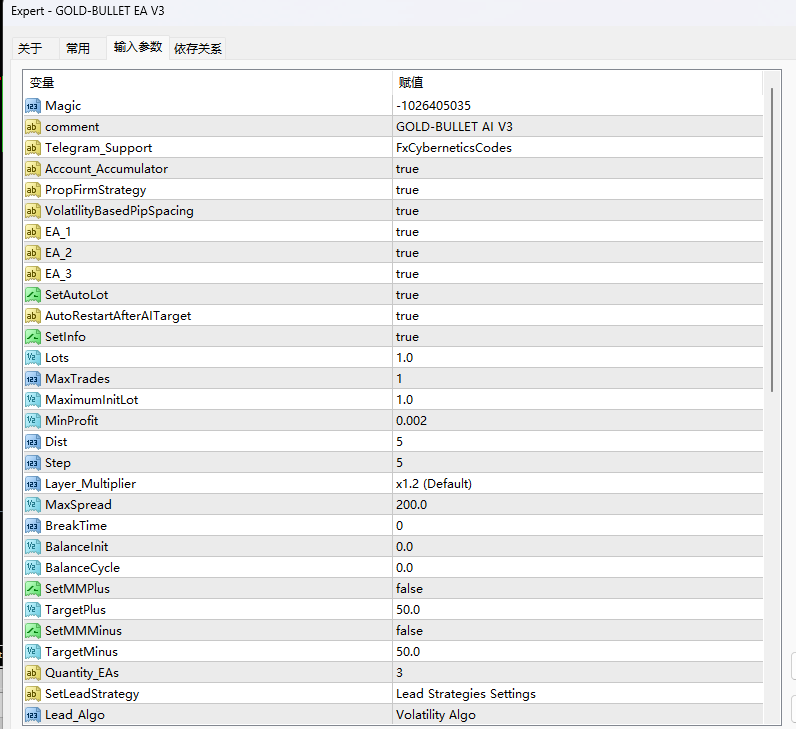Click the integer icon next to MaxTrades

point(32,379)
